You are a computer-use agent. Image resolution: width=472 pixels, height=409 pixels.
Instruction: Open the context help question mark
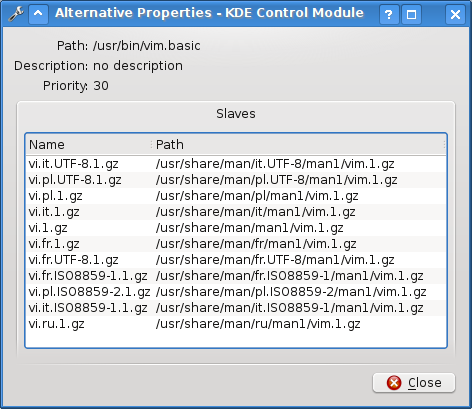pos(388,15)
